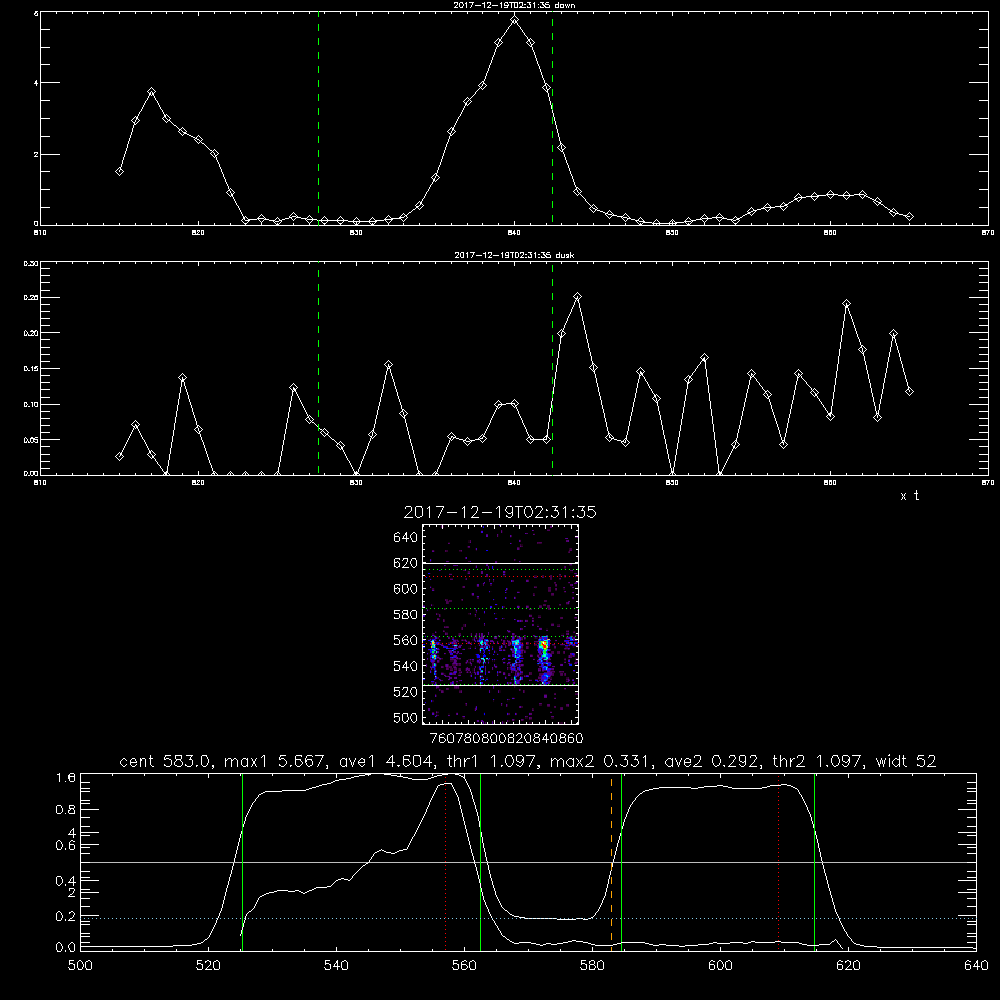Screen dimensions: 1000x1000
Task: Click the last data marker in dusk plot
Action: [x=909, y=392]
